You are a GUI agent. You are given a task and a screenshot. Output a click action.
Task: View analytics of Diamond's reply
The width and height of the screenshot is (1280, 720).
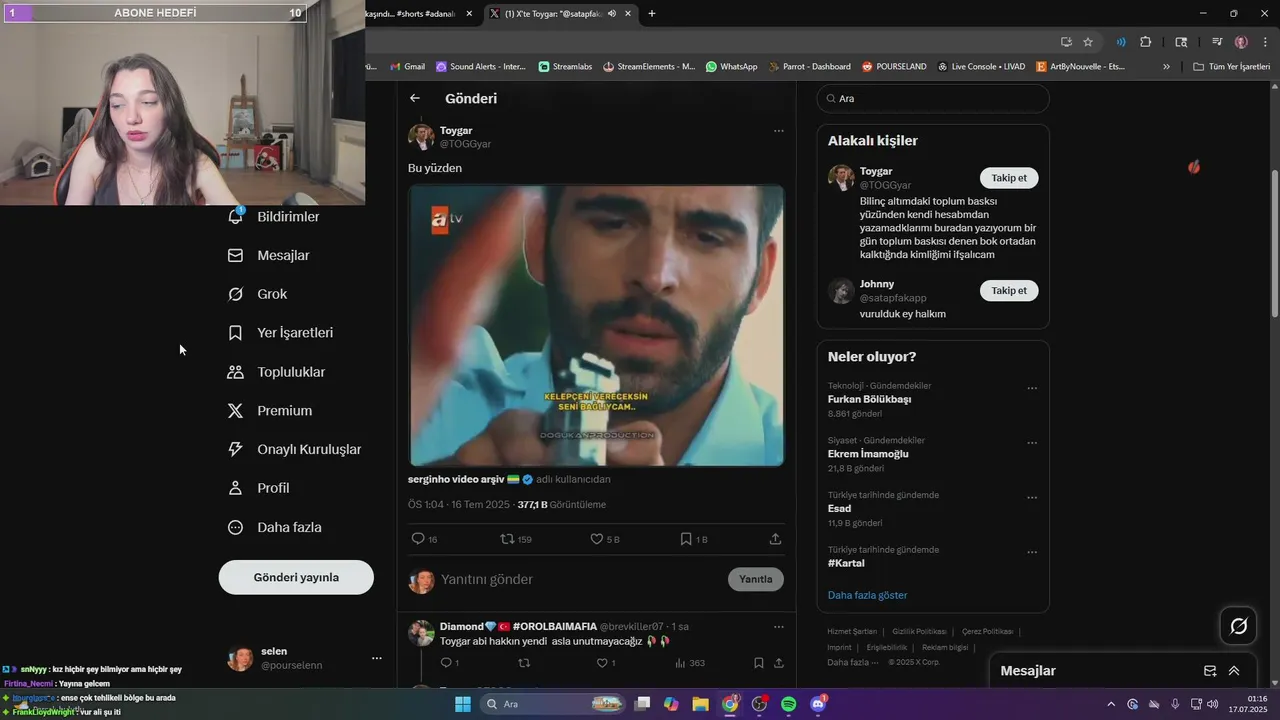680,663
